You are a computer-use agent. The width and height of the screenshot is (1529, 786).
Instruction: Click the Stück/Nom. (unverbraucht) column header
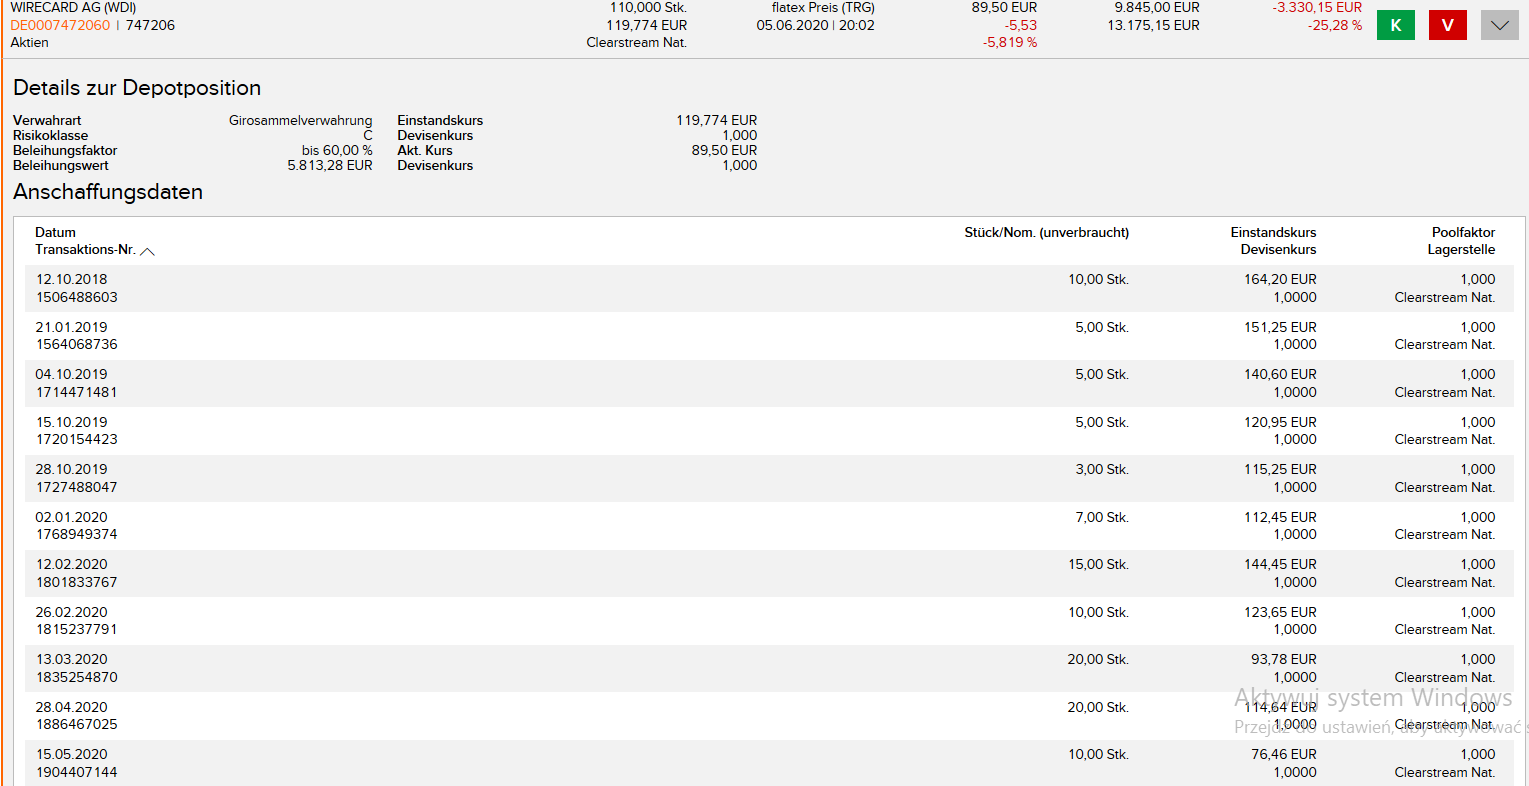pos(1046,232)
